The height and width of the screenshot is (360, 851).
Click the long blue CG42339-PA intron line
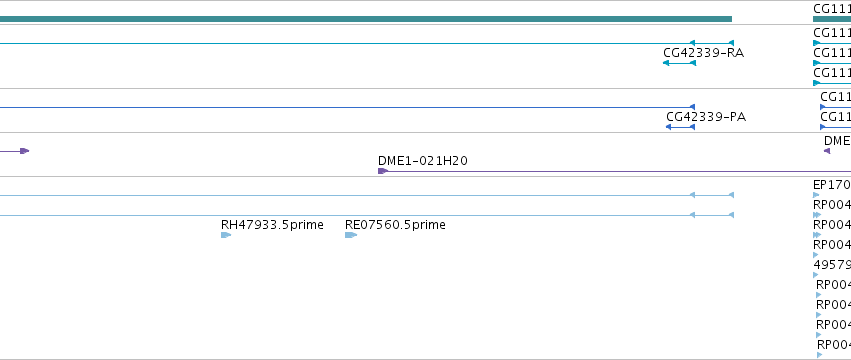pyautogui.click(x=345, y=108)
